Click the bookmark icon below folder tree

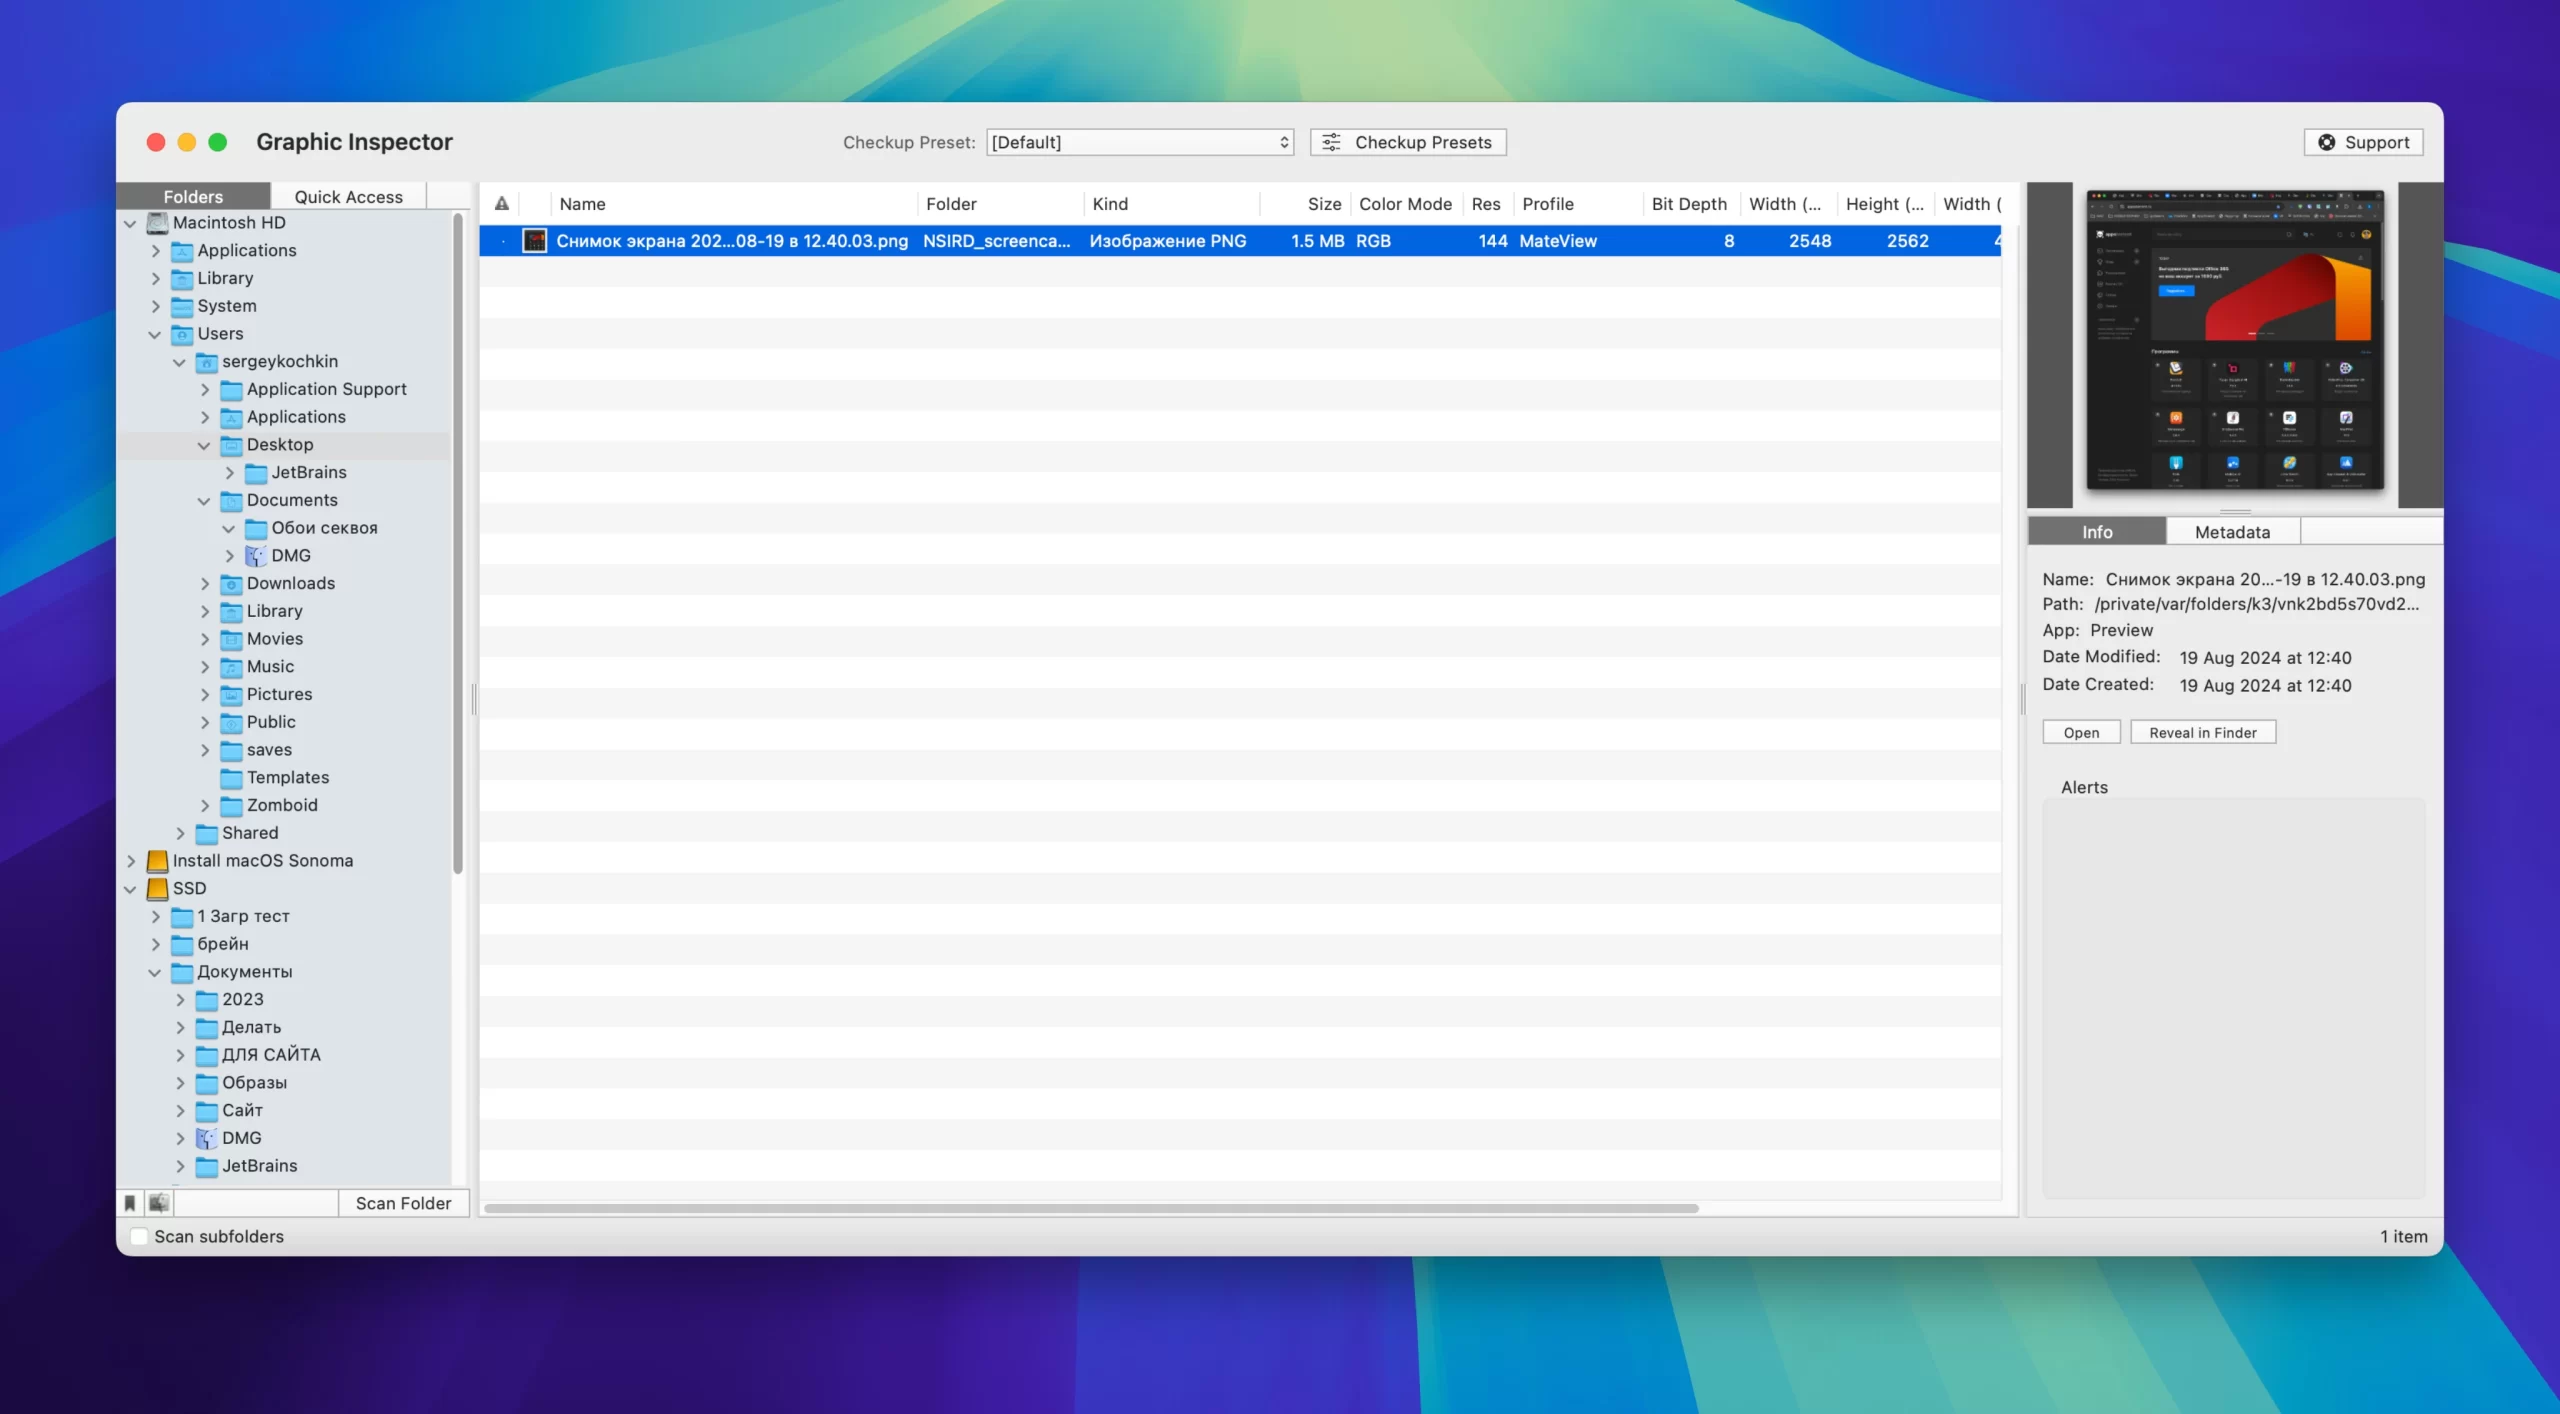[130, 1203]
